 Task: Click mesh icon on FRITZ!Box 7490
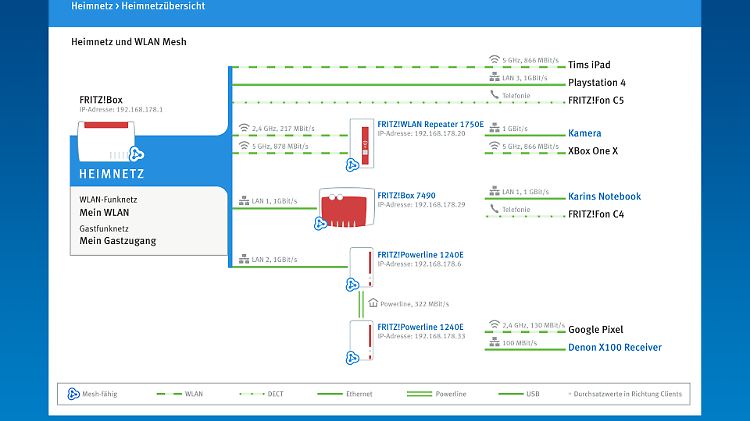click(x=320, y=223)
